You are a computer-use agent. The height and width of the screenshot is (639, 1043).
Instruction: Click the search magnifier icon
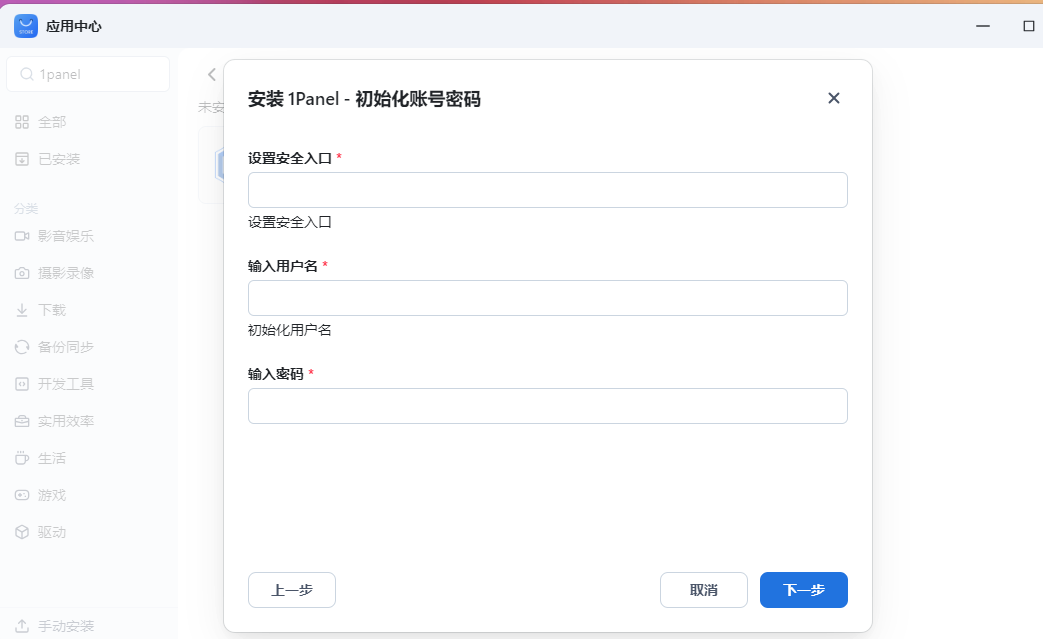pos(27,74)
